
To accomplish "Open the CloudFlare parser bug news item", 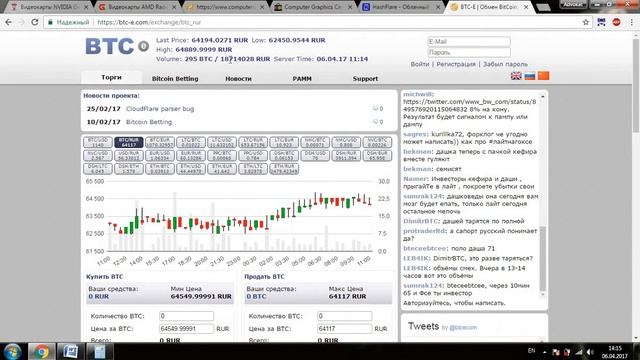I will click(160, 109).
